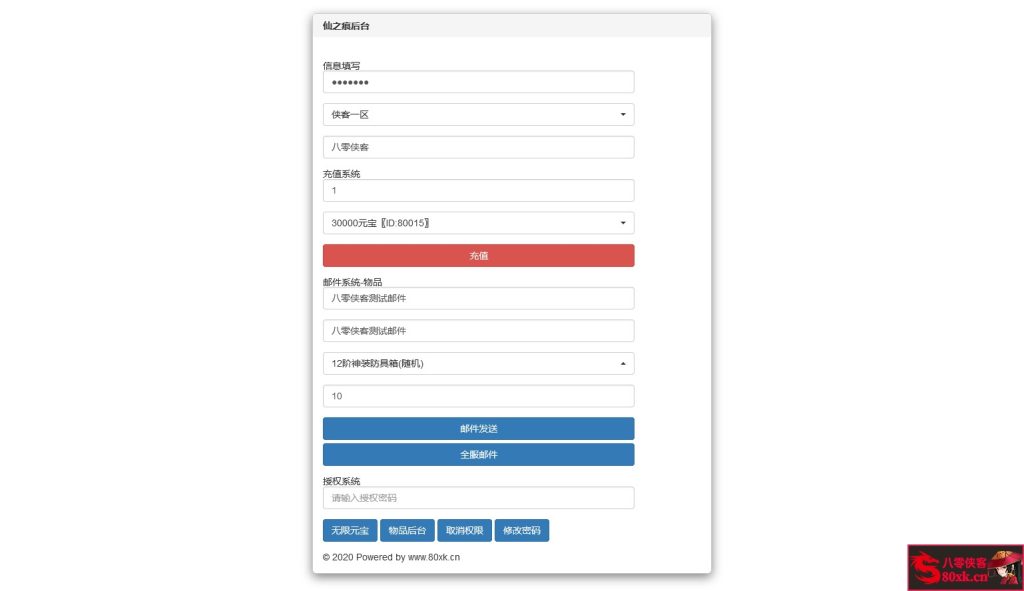Click the 请输入授权密码 authorization password field
1024x591 pixels.
pyautogui.click(x=478, y=497)
